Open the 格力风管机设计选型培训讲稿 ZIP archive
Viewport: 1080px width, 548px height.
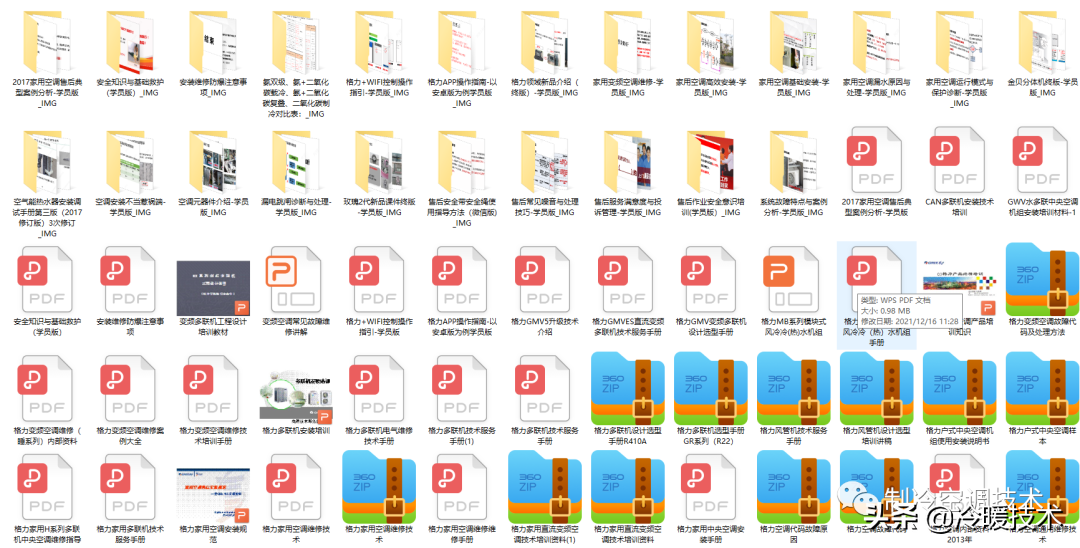[877, 388]
